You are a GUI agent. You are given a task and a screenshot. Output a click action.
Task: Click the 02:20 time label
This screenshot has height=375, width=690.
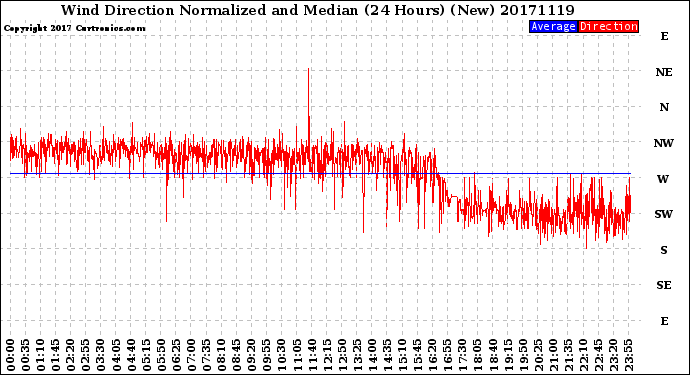[71, 355]
